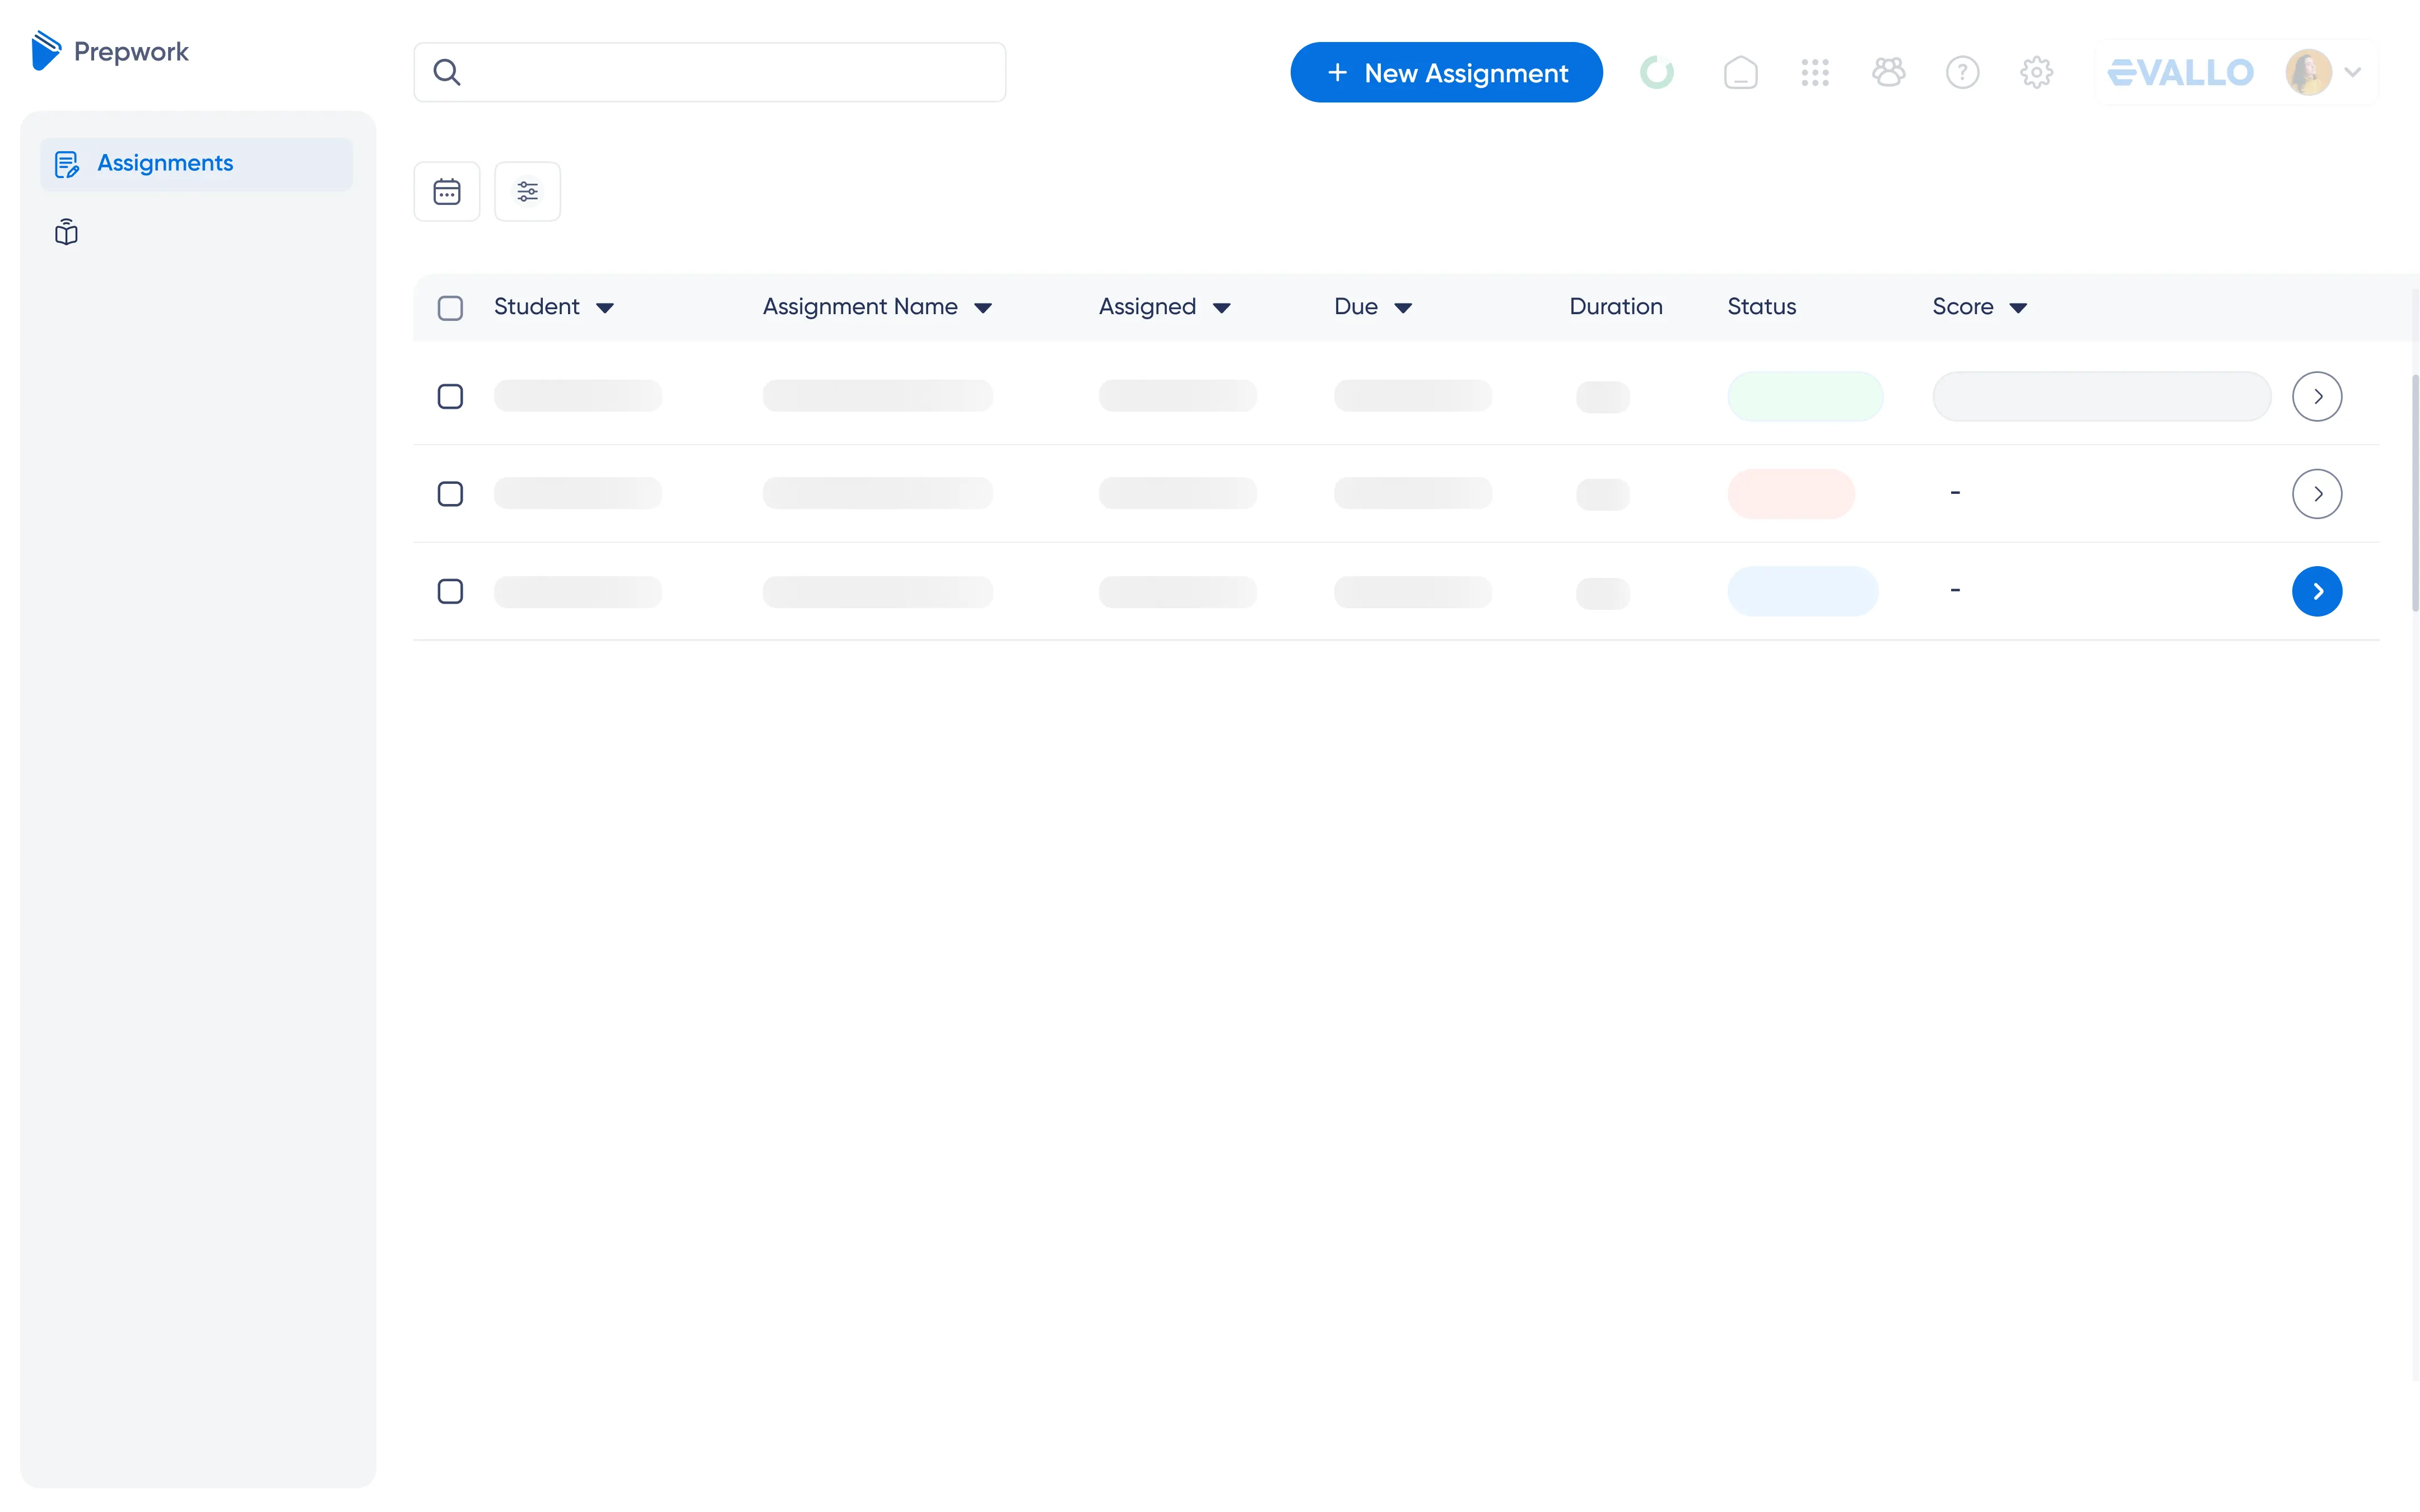Click the home icon in header
2420x1512 pixels.
1740,72
